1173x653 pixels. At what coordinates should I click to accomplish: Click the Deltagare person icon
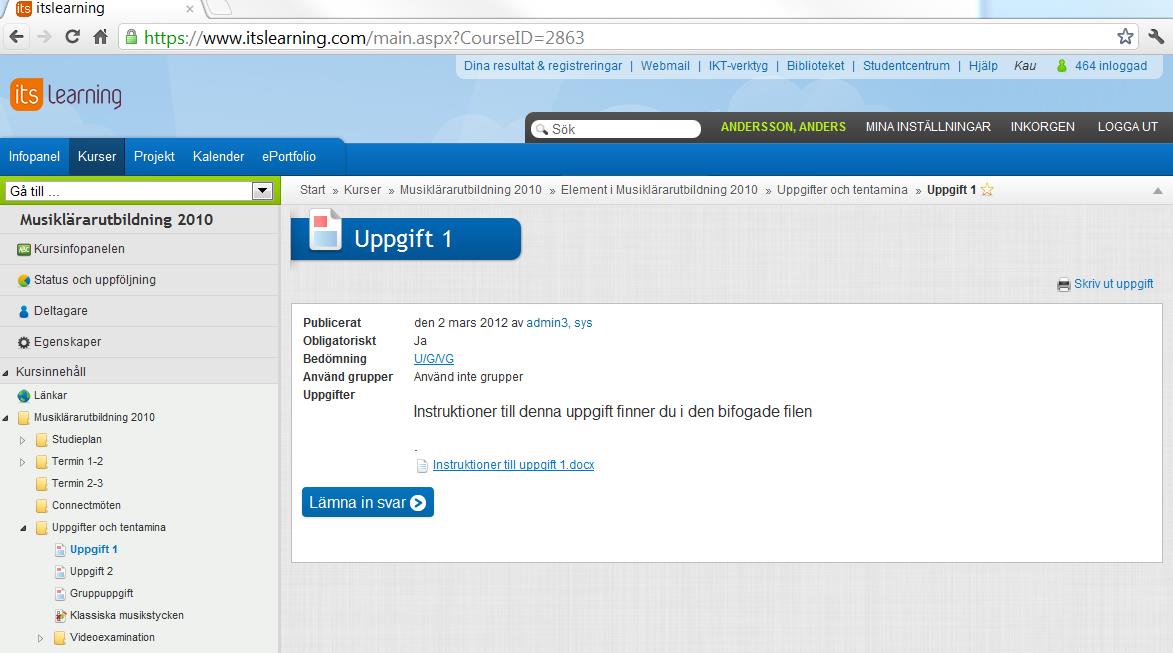(24, 311)
